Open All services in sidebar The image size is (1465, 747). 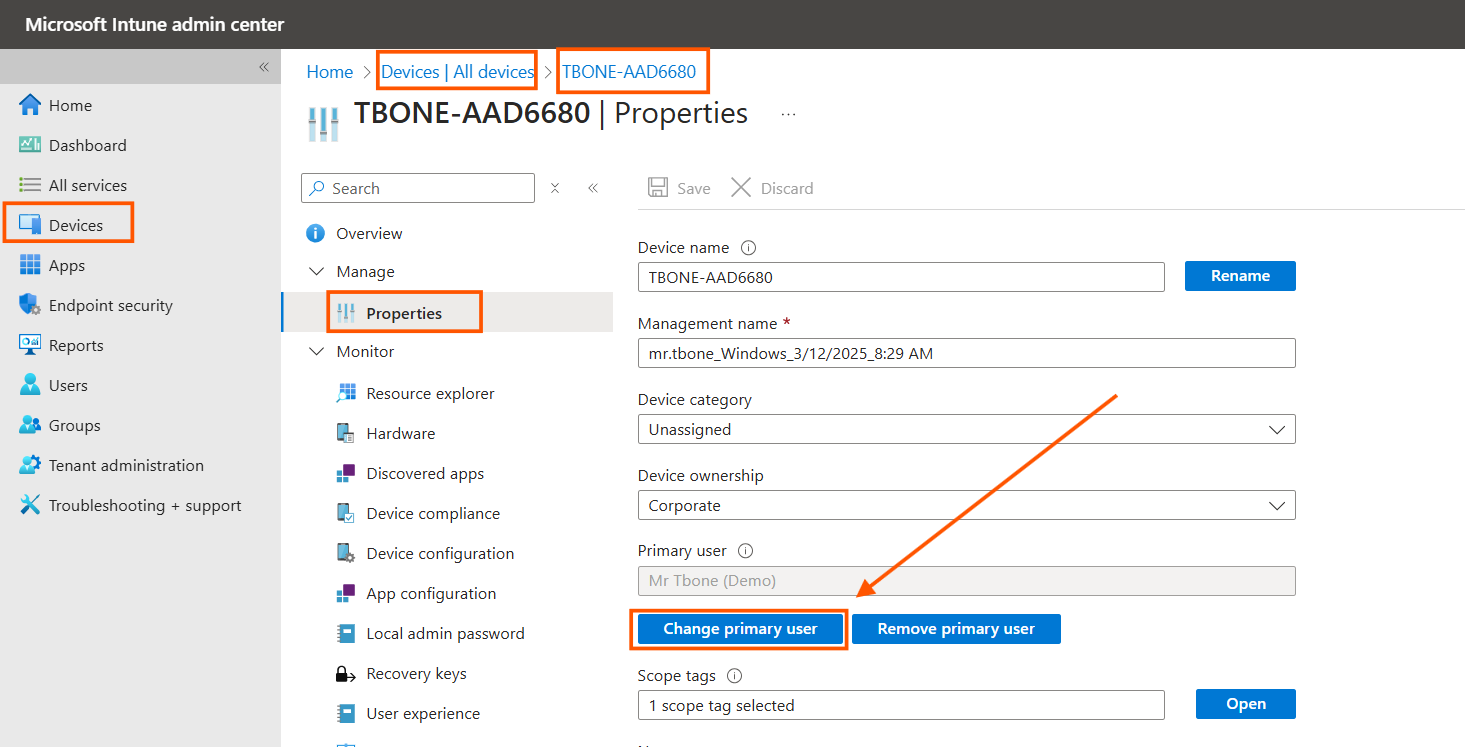(x=88, y=185)
